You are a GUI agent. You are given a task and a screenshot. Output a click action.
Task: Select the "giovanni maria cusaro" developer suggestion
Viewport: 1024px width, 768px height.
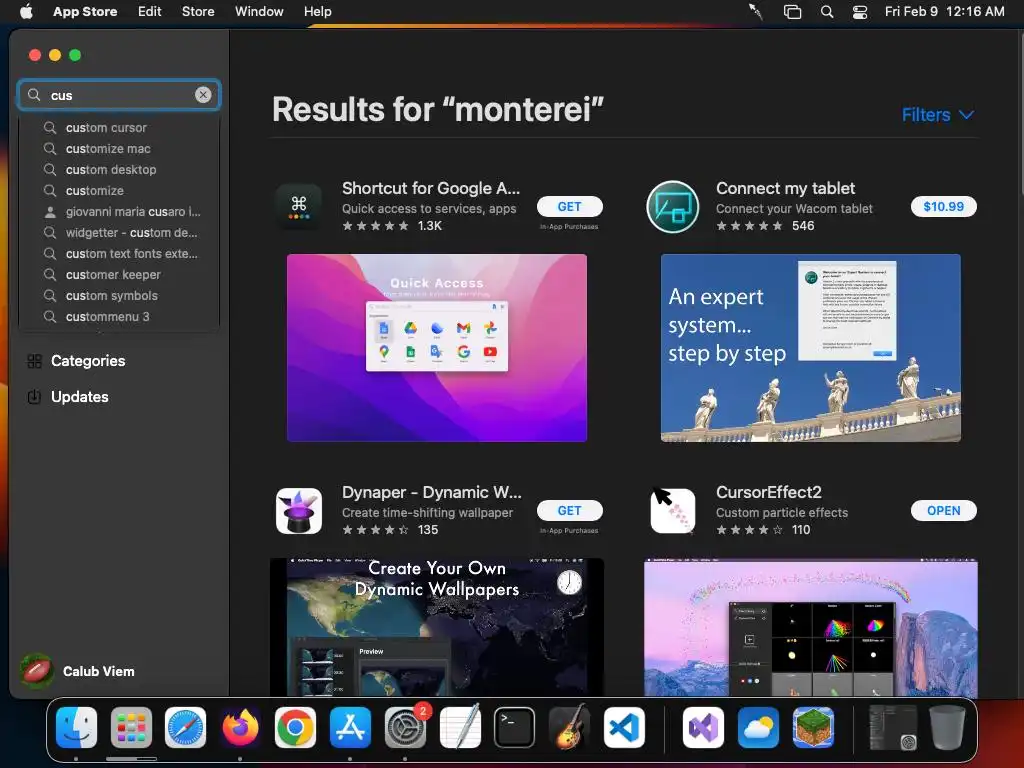[119, 212]
